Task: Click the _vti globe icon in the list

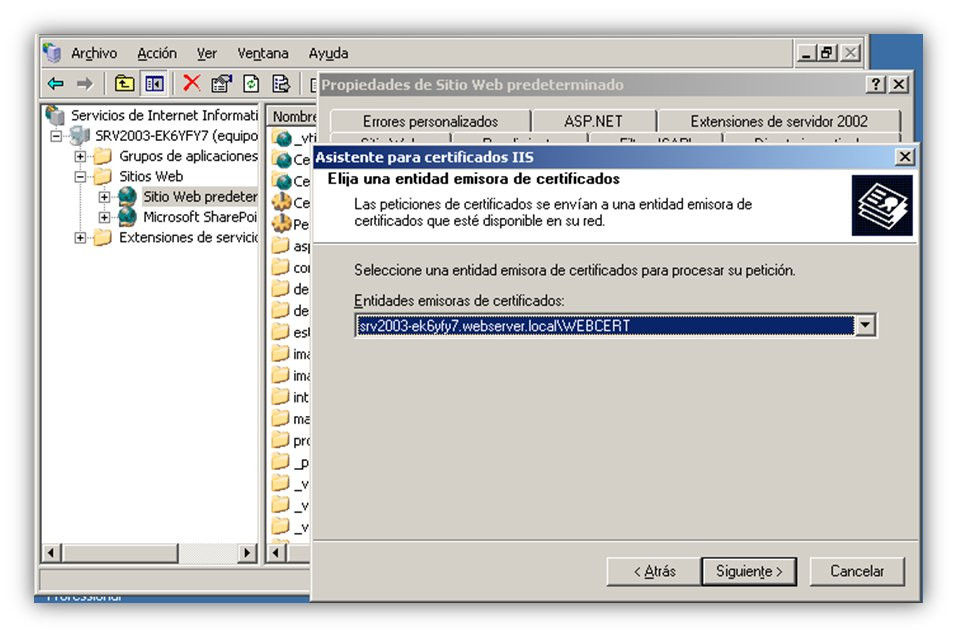Action: (283, 138)
